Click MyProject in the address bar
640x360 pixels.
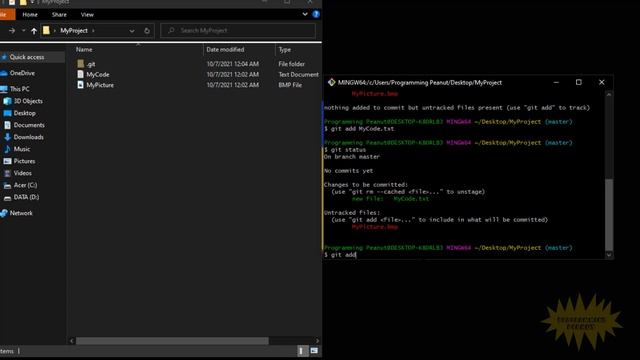74,31
